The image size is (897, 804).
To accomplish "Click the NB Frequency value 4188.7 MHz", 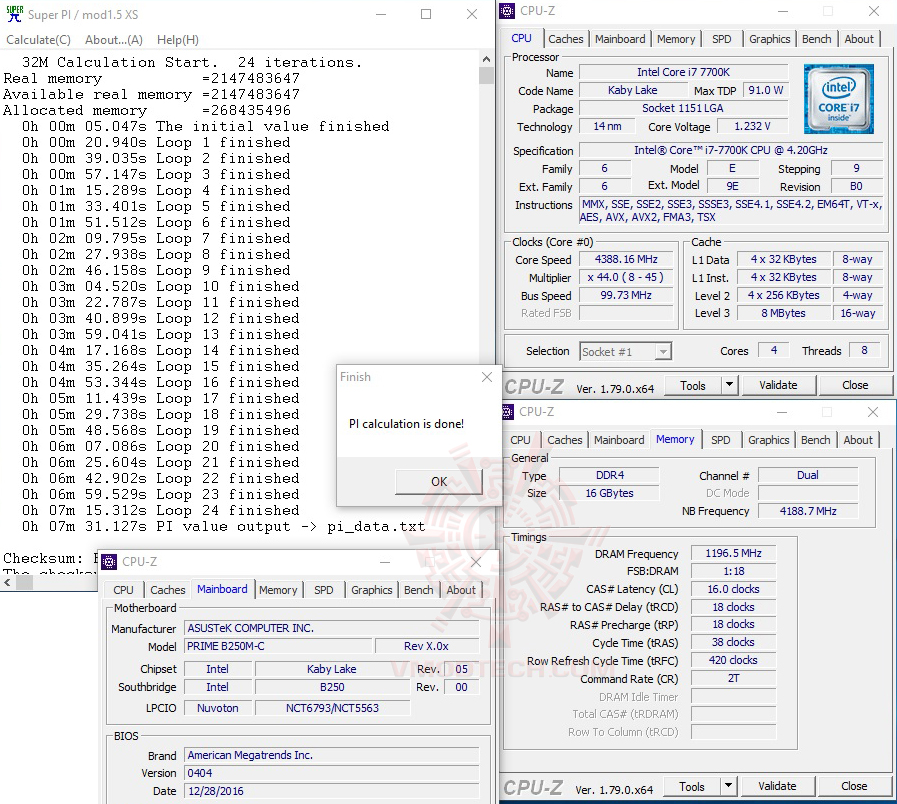I will point(808,511).
